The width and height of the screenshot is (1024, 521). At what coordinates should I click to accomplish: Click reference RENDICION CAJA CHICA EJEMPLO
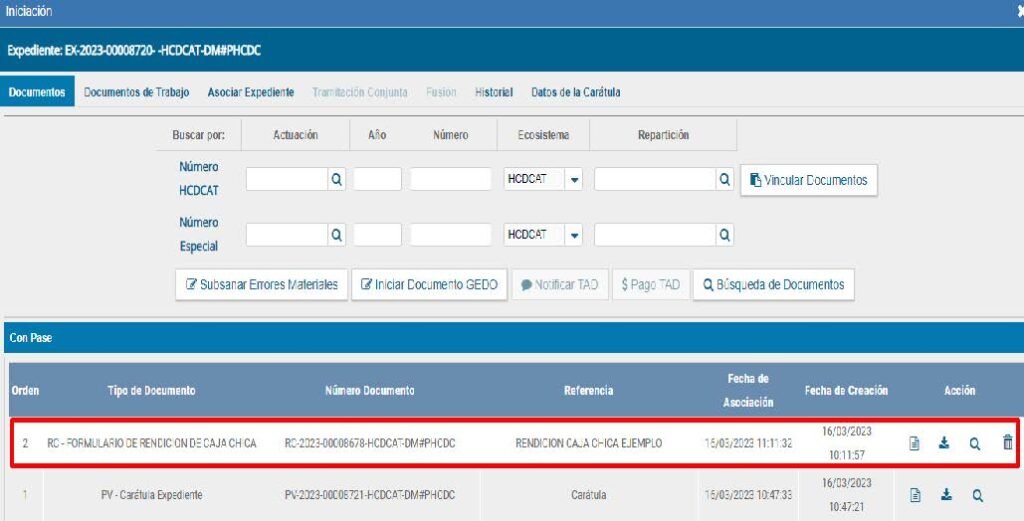pos(588,443)
